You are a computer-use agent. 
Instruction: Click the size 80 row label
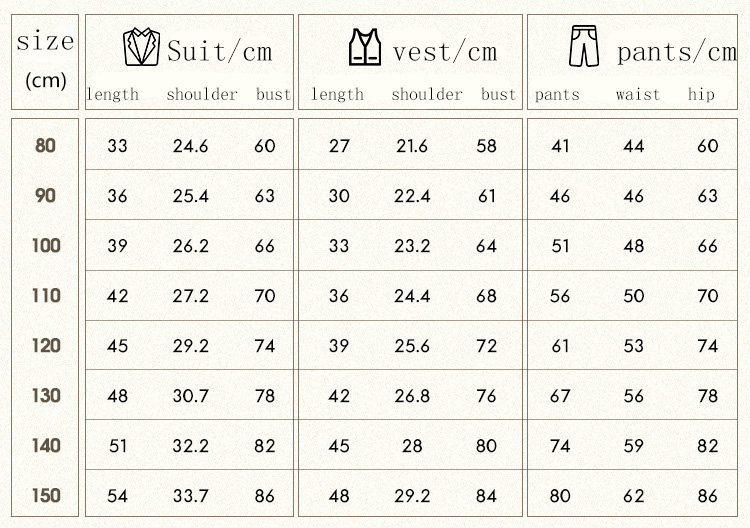coord(46,145)
